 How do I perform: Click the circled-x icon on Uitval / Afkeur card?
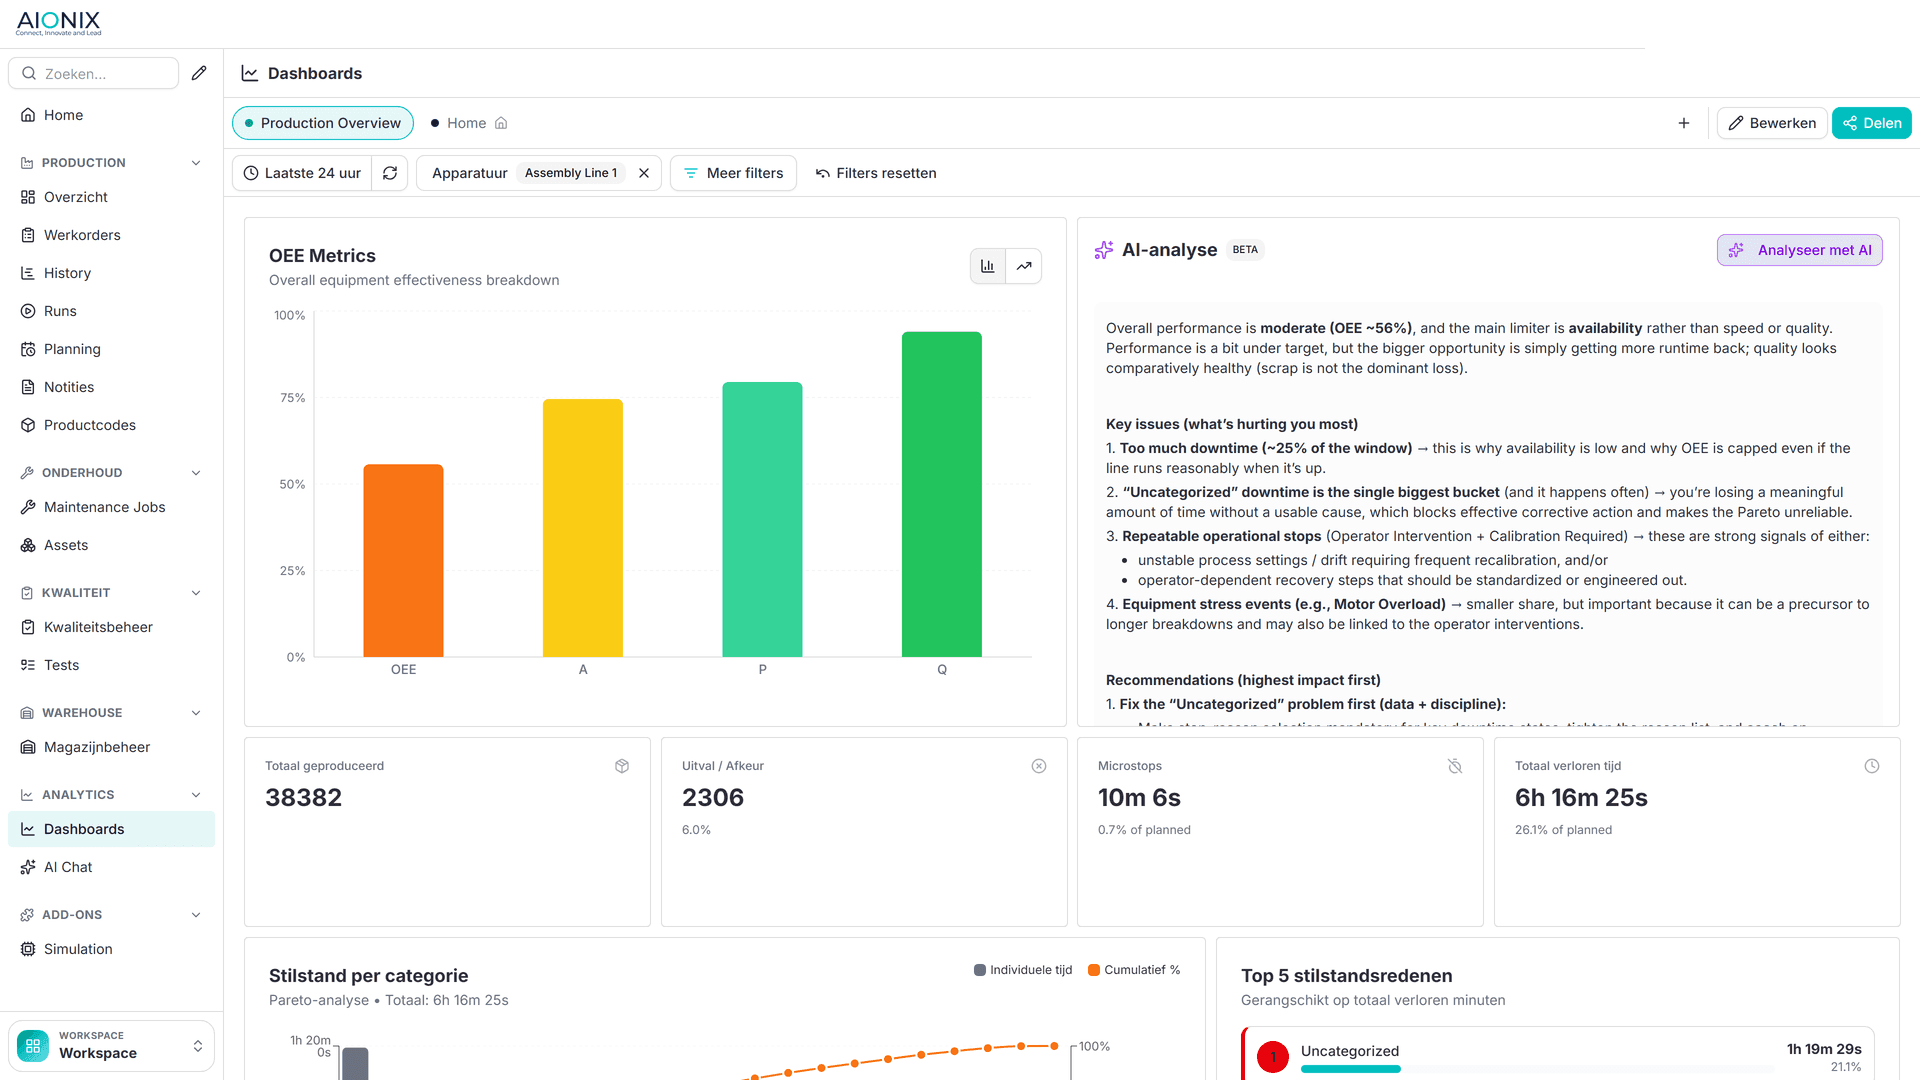1039,766
